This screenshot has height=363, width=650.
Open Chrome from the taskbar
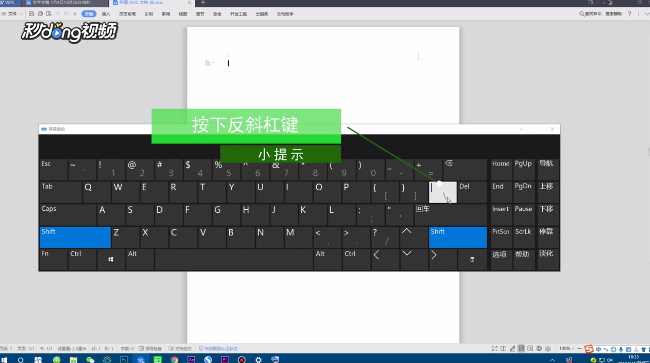pos(175,359)
